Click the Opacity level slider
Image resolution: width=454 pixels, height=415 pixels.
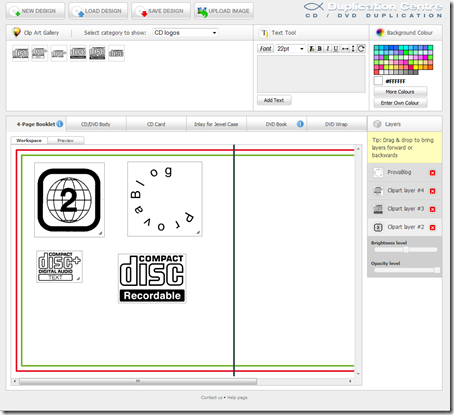pyautogui.click(x=406, y=270)
